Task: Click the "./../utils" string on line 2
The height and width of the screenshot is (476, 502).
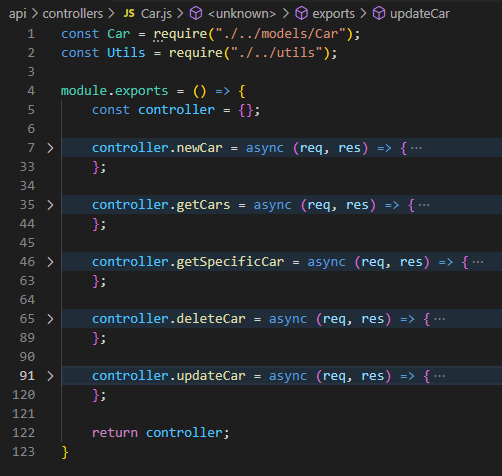Action: 277,53
